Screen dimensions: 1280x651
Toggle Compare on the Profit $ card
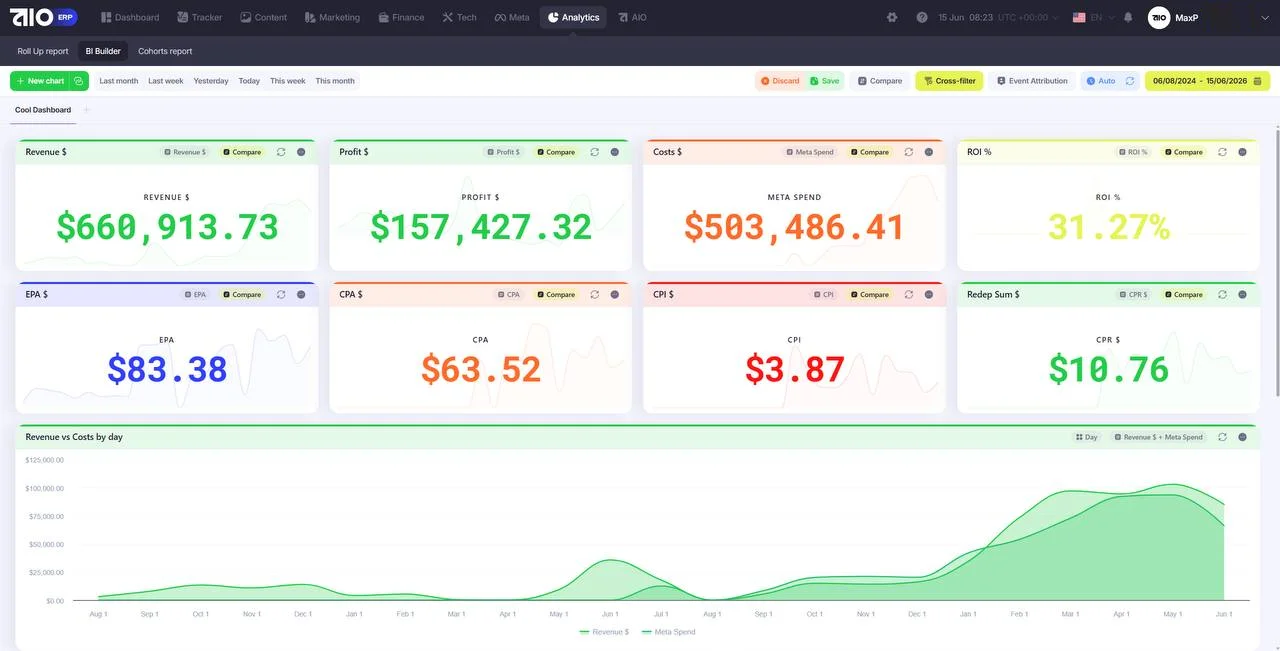coord(556,152)
